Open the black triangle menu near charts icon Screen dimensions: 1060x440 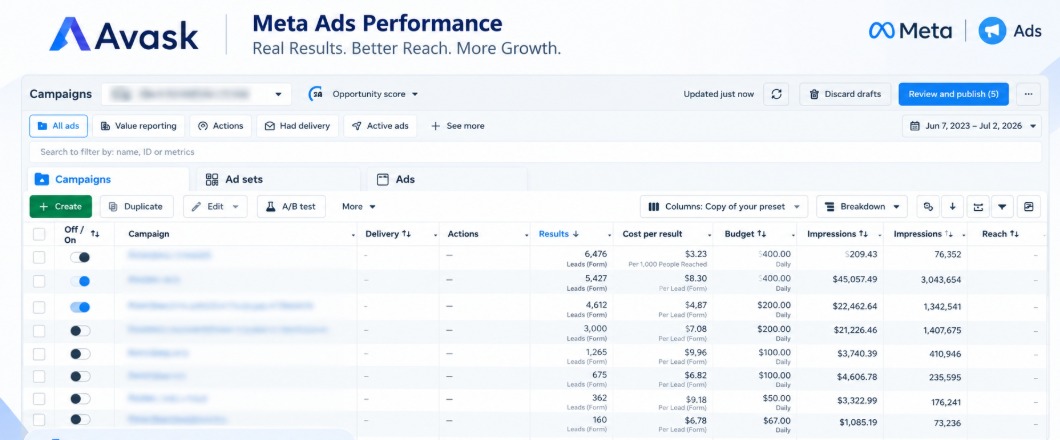(x=1002, y=207)
